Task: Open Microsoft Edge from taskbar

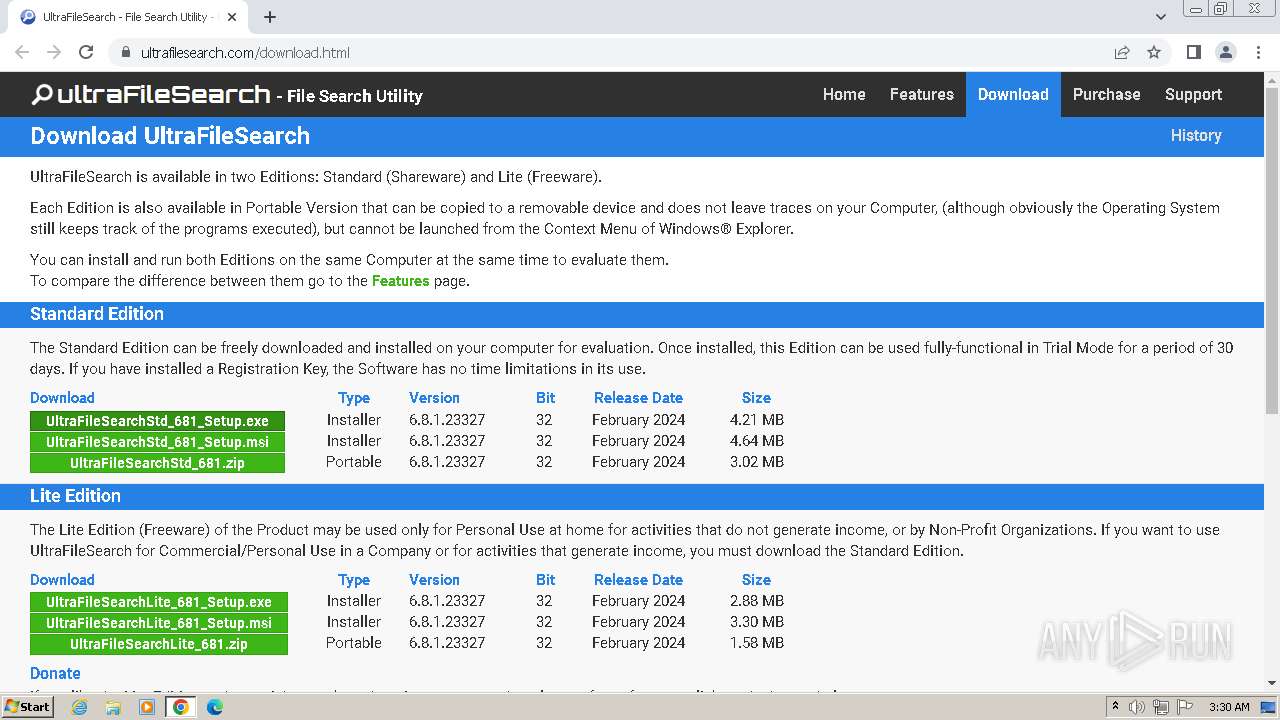Action: (214, 707)
